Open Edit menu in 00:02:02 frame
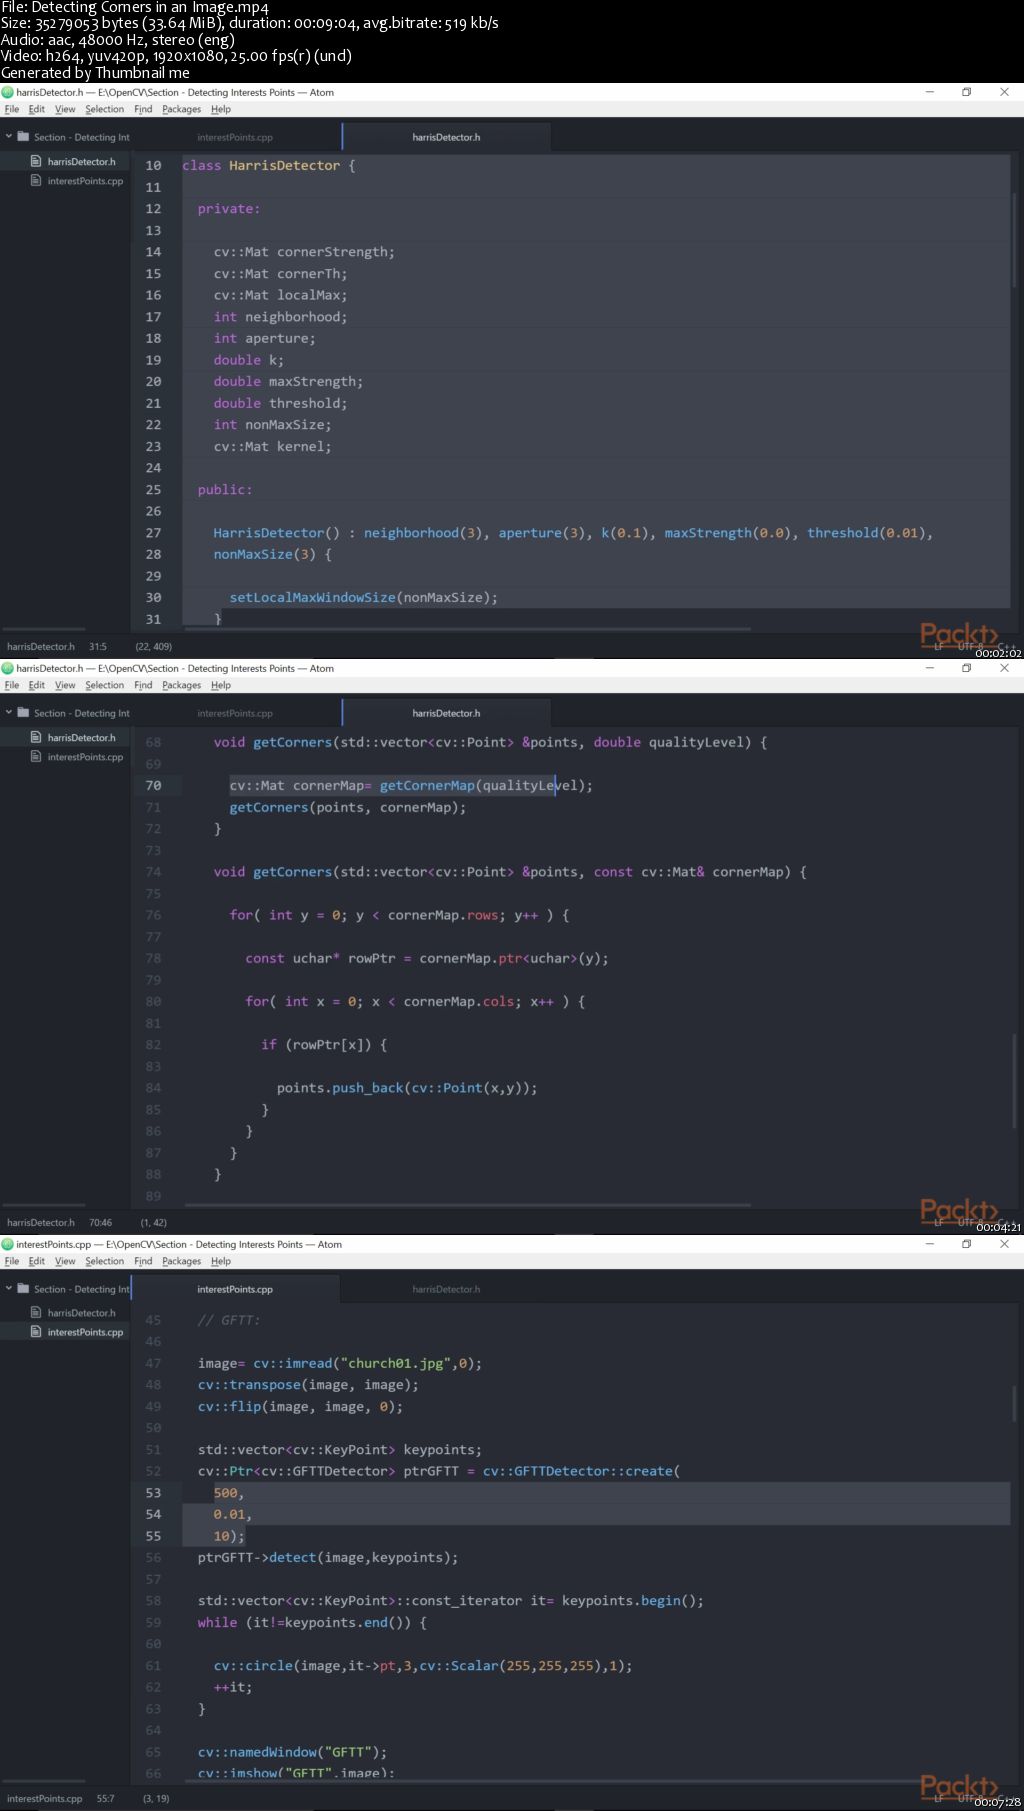Image resolution: width=1024 pixels, height=1811 pixels. (x=37, y=109)
